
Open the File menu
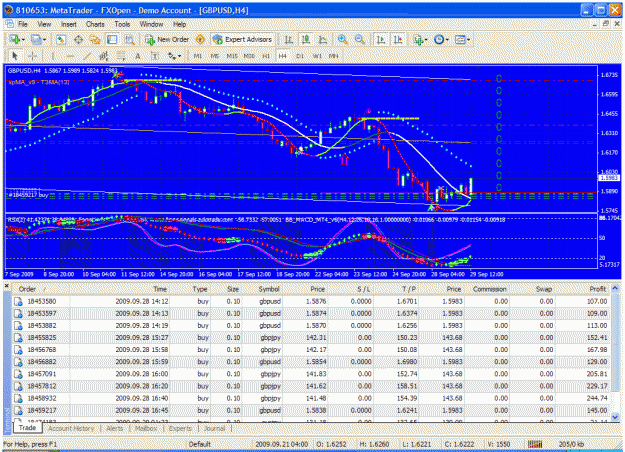pyautogui.click(x=23, y=24)
